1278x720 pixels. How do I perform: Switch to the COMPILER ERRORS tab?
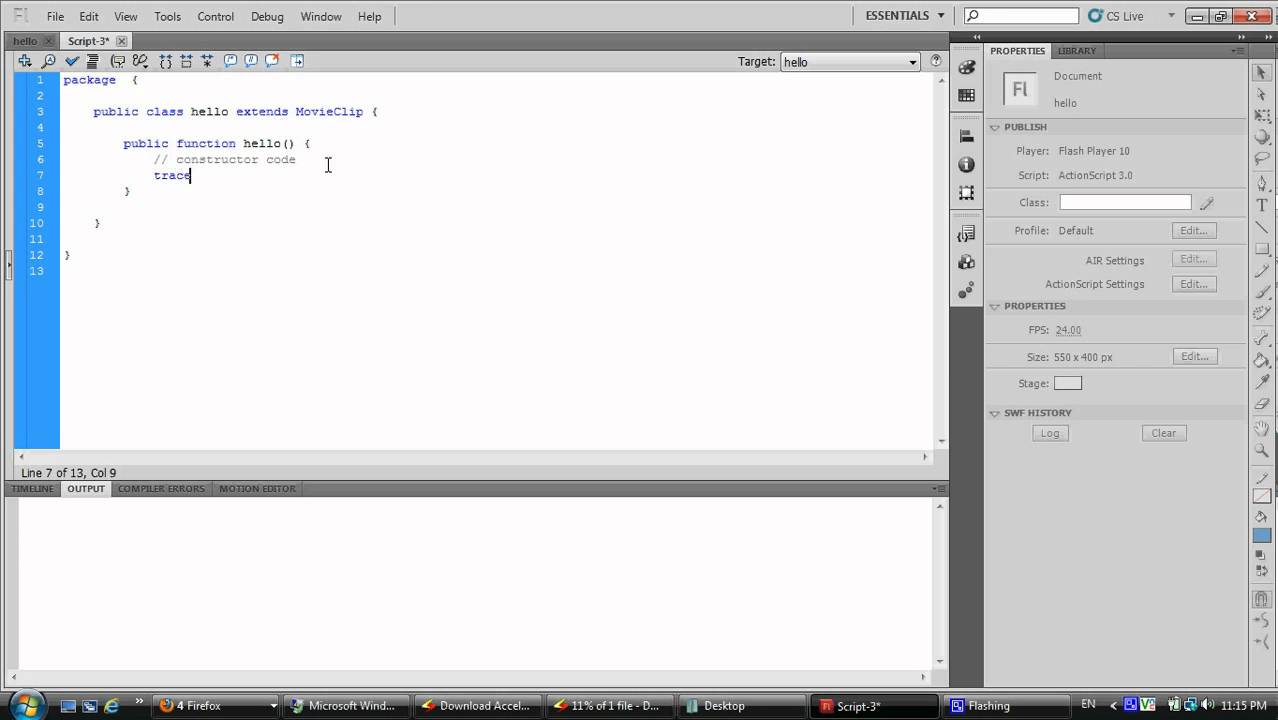pyautogui.click(x=161, y=489)
